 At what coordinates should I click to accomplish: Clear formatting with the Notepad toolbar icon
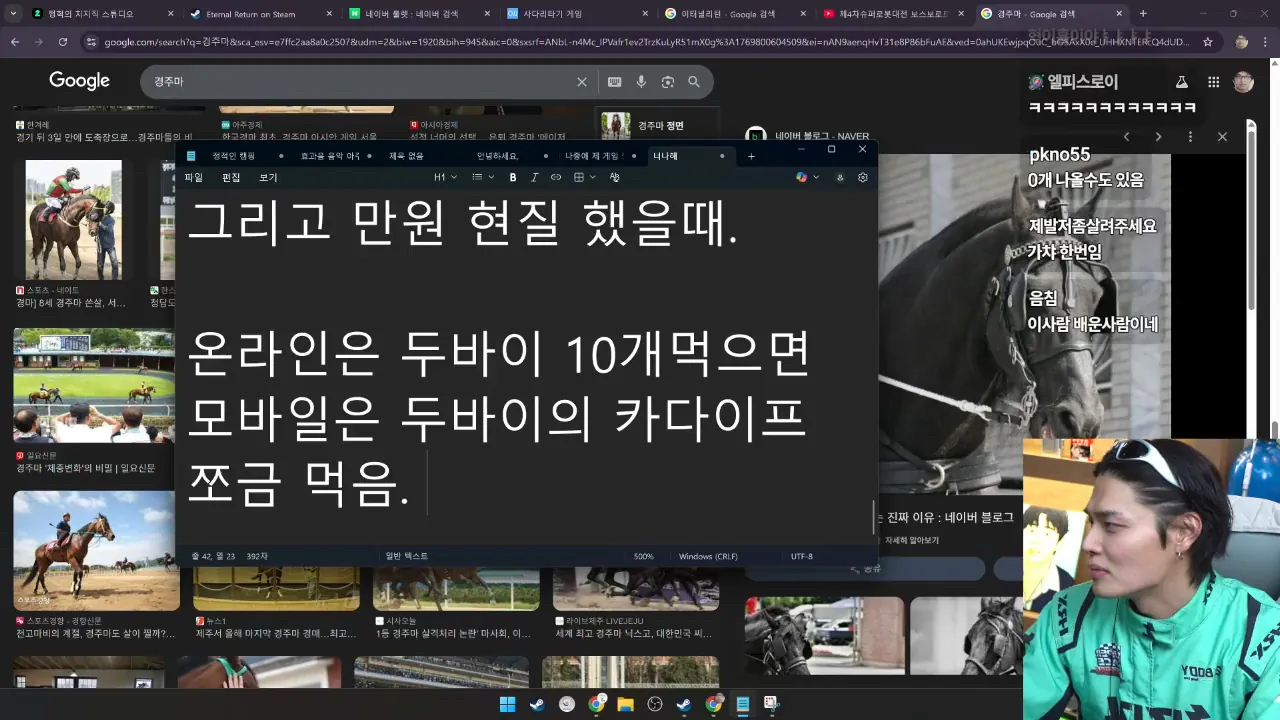coord(614,177)
